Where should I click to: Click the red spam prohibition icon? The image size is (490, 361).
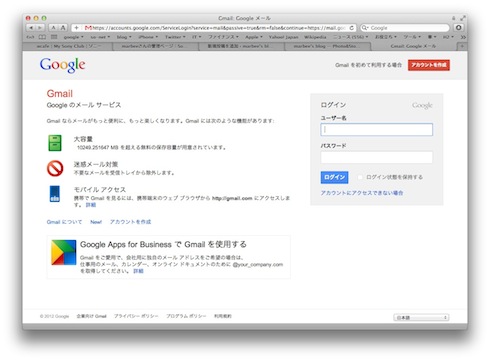(55, 168)
